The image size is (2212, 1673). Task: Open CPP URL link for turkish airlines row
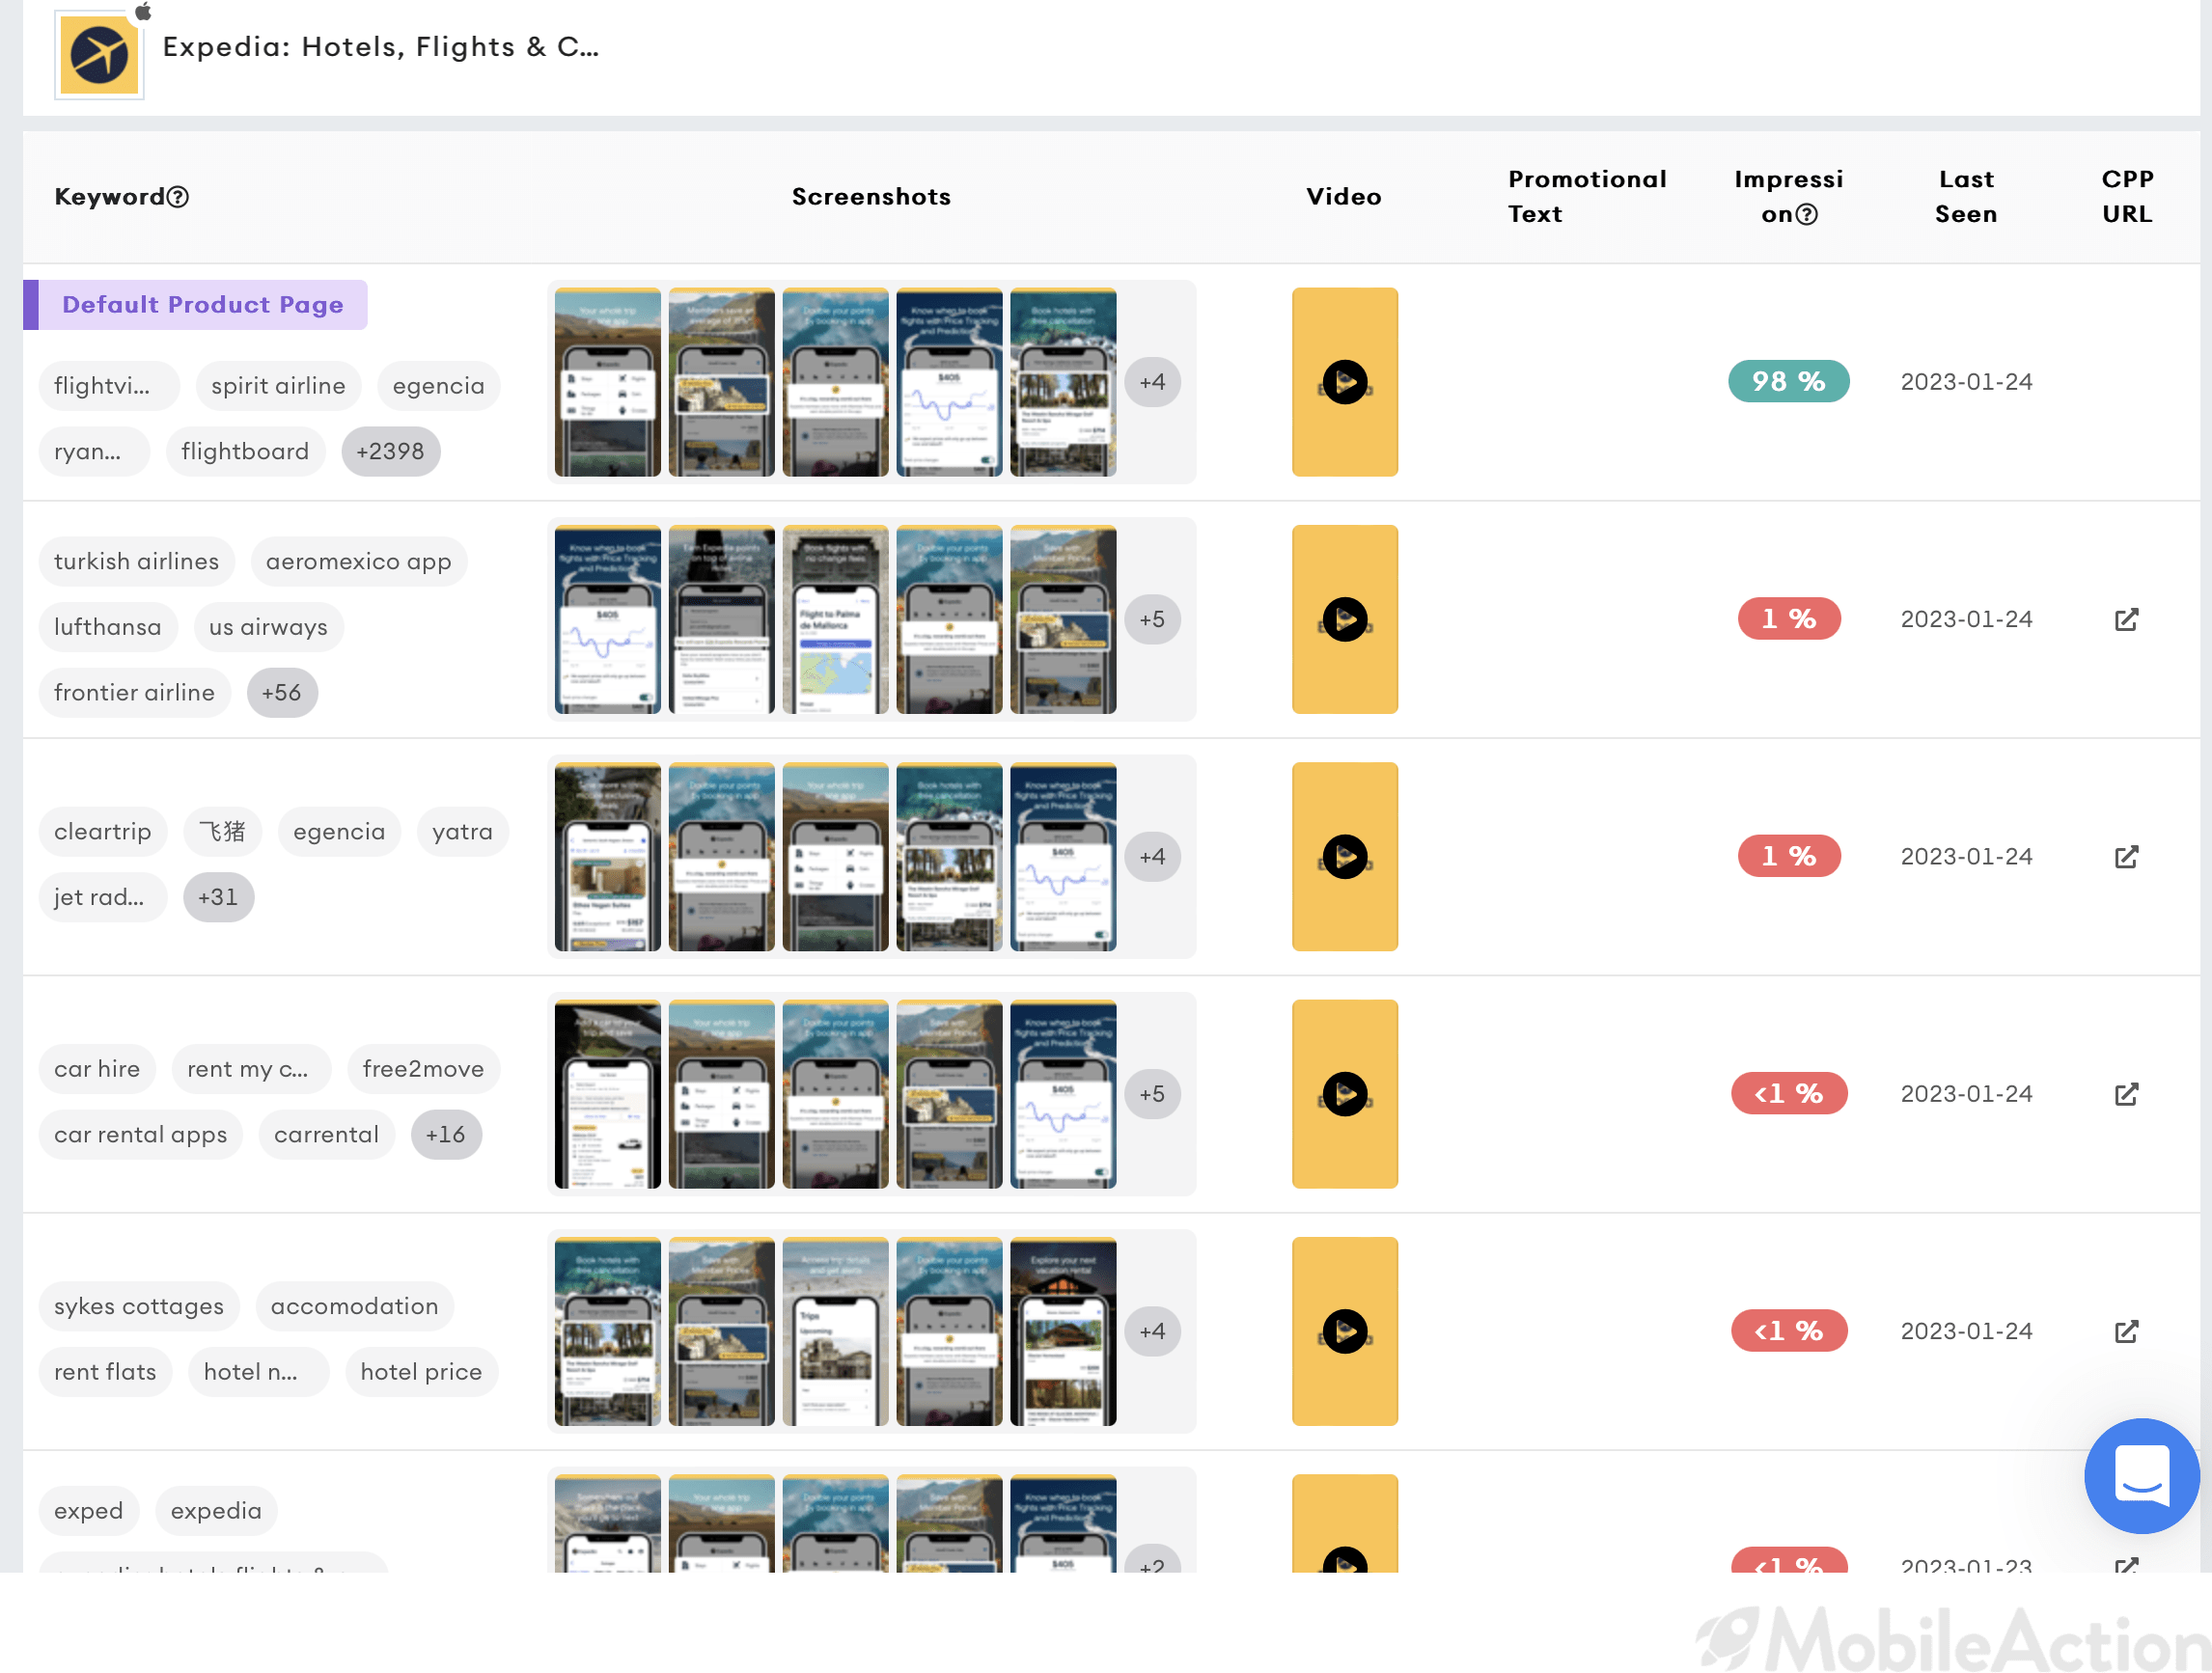(x=2127, y=619)
